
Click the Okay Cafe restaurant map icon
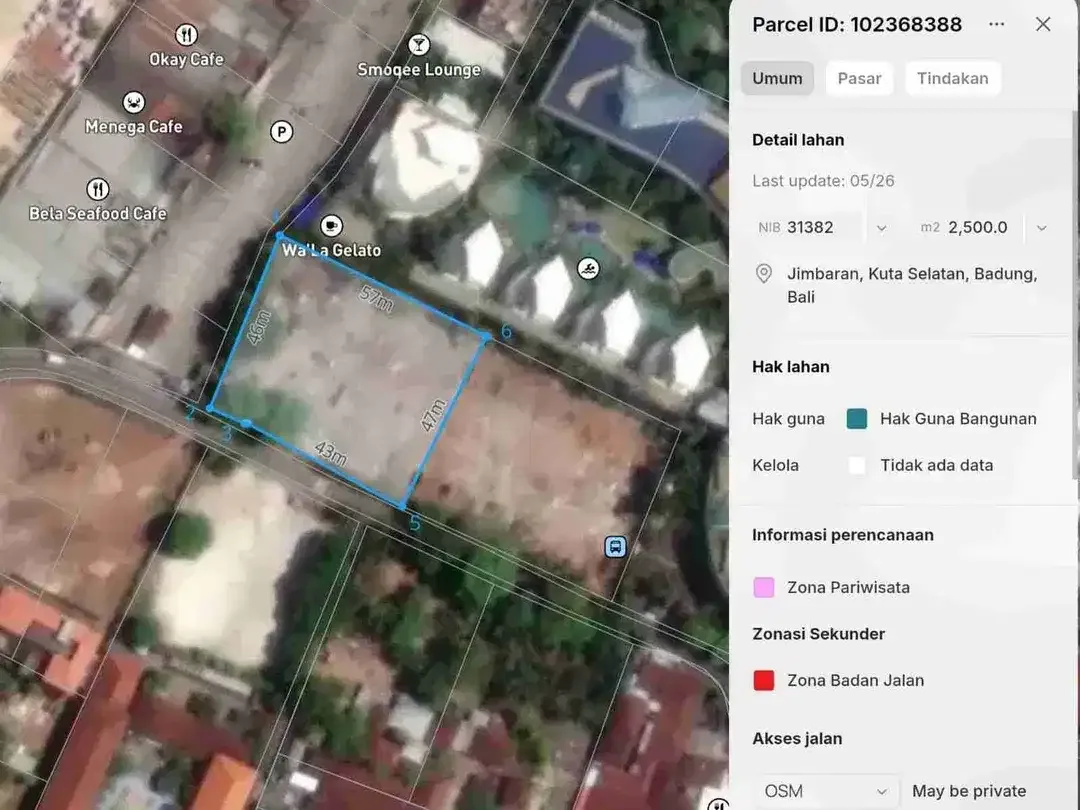[186, 34]
